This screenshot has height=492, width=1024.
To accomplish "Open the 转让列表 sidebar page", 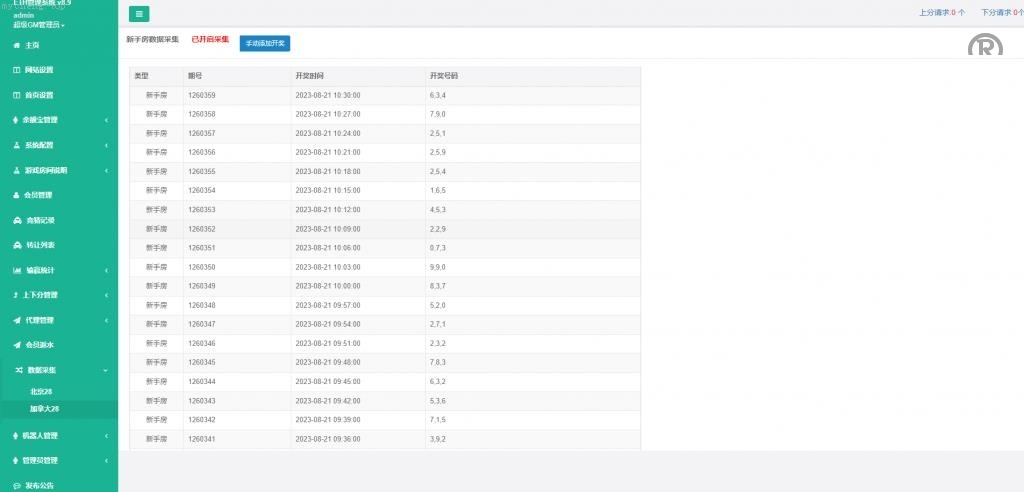I will (40, 245).
